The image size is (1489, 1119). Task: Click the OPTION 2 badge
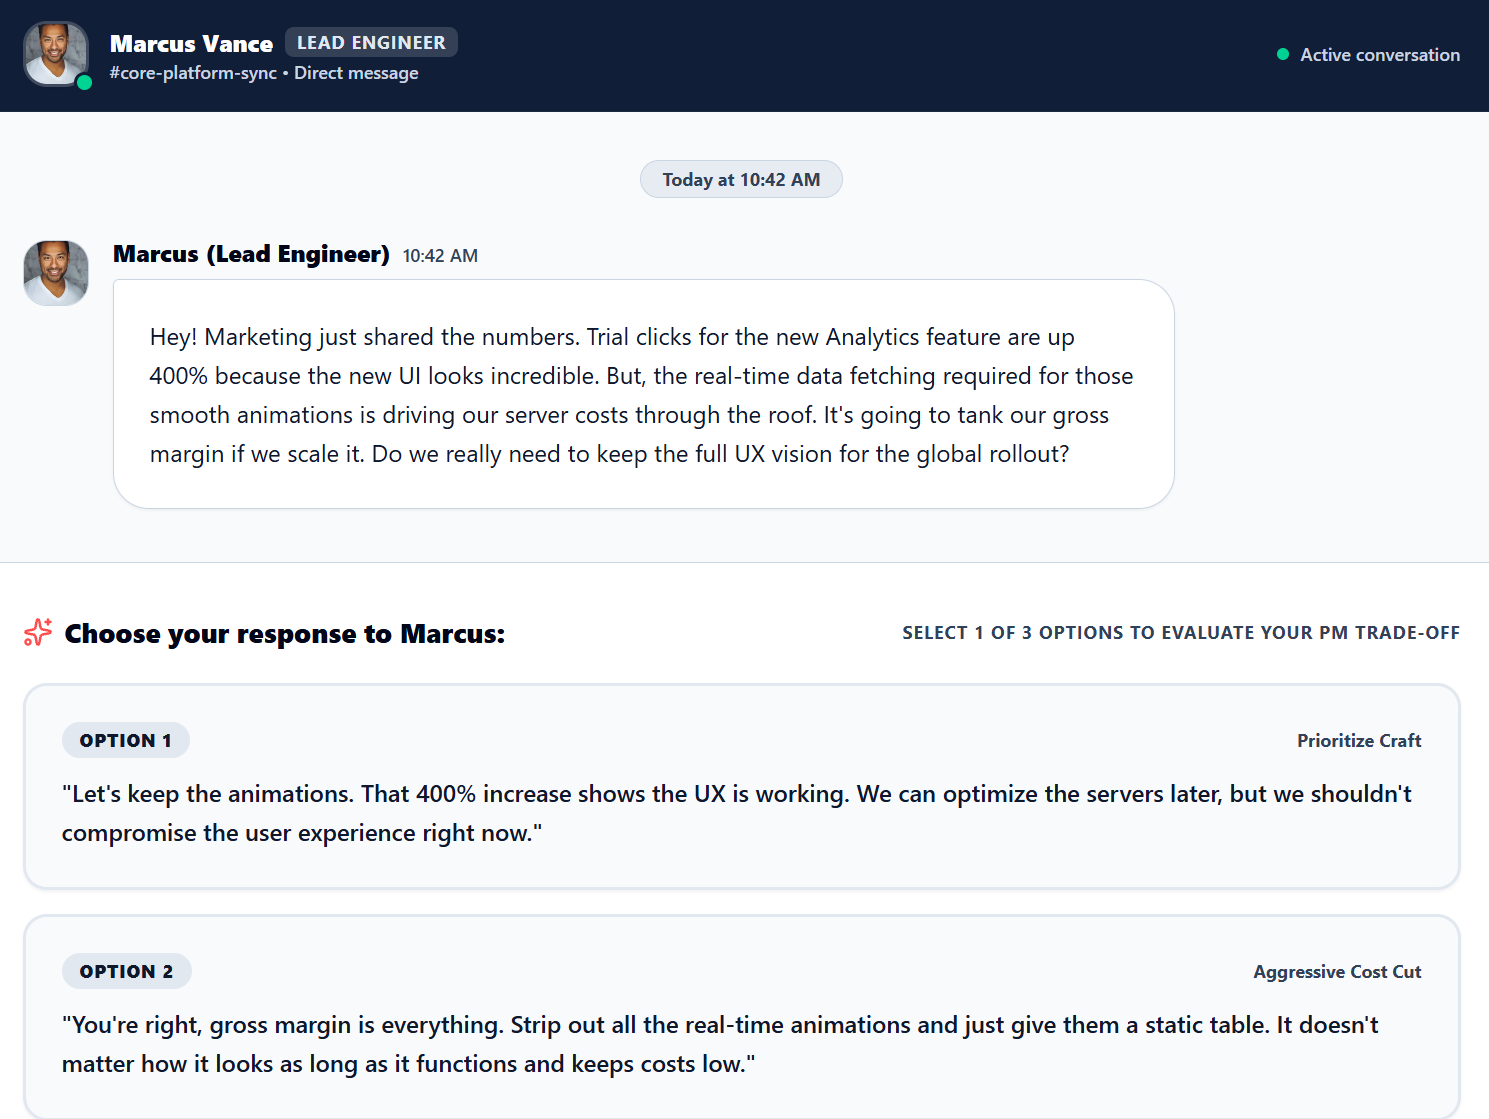pyautogui.click(x=126, y=972)
